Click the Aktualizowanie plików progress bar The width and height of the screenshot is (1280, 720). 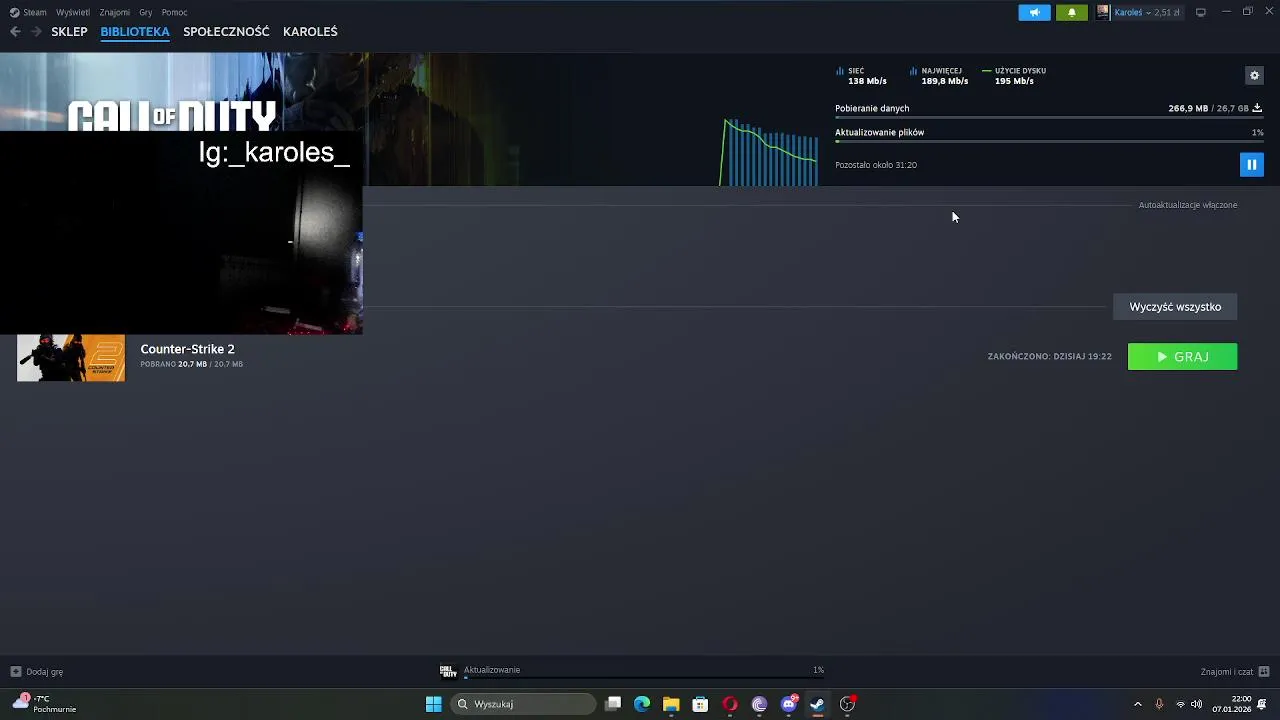1049,141
